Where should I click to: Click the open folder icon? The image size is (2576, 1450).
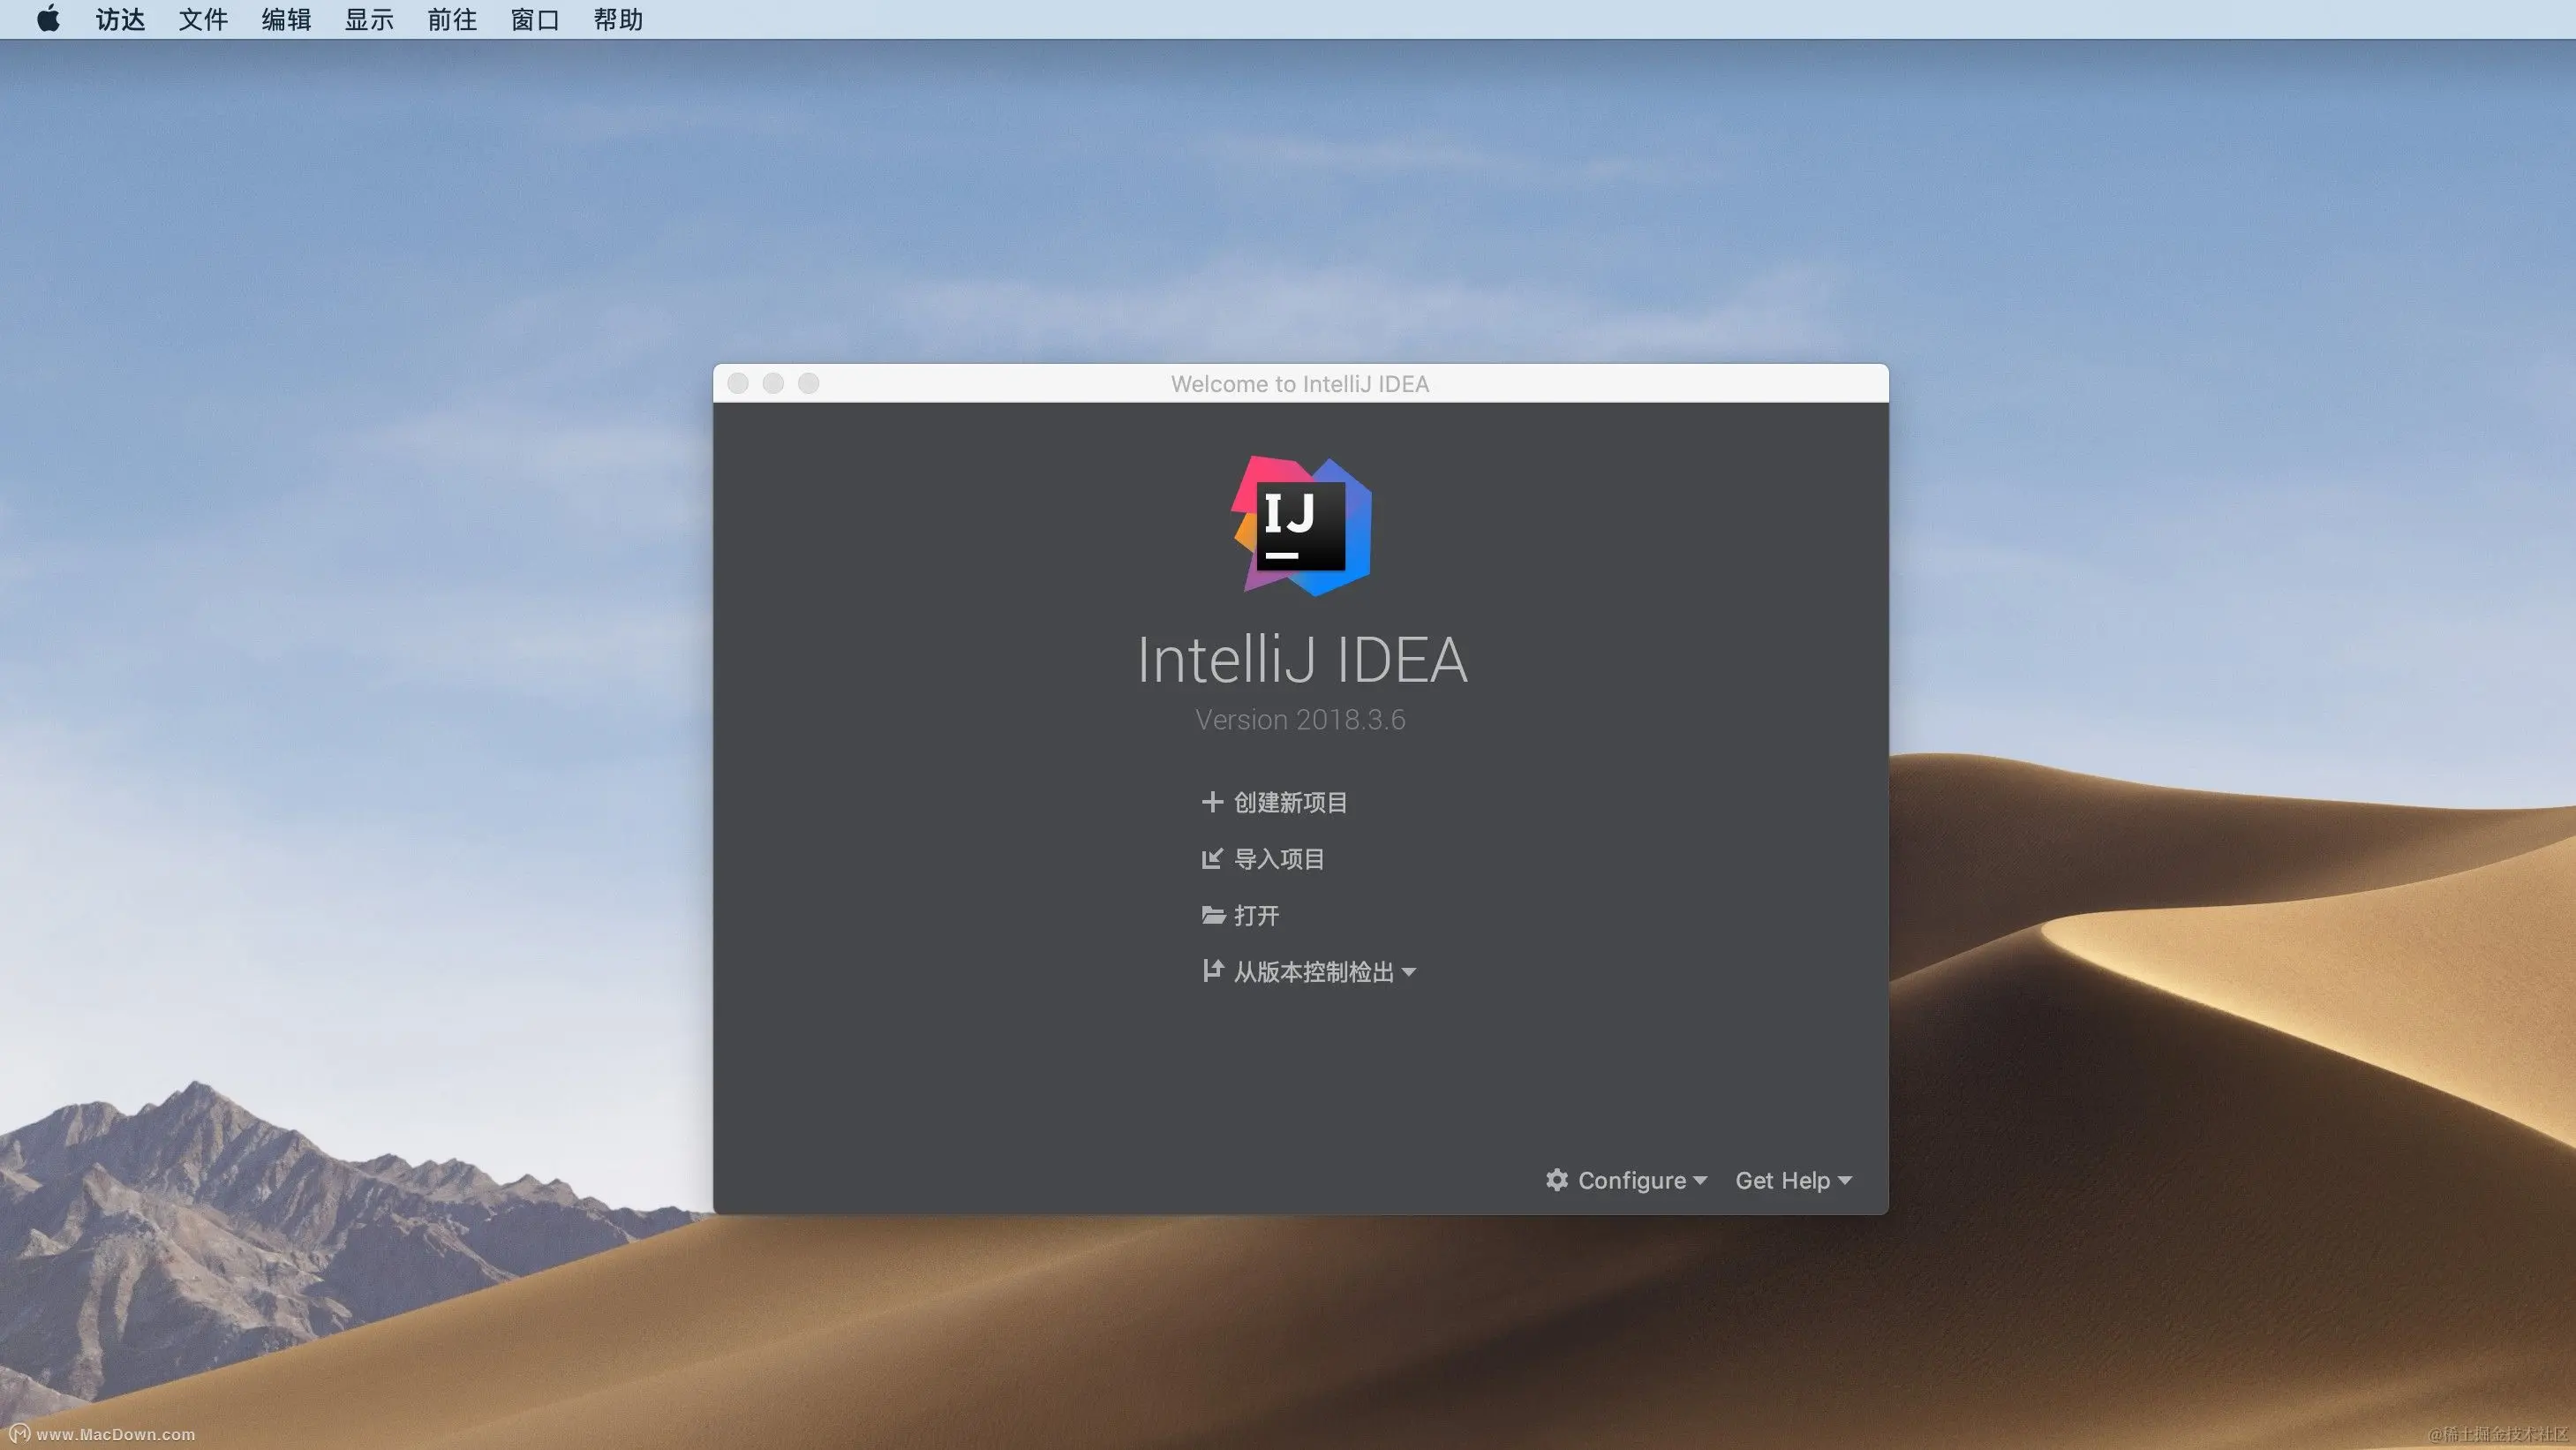(x=1212, y=915)
